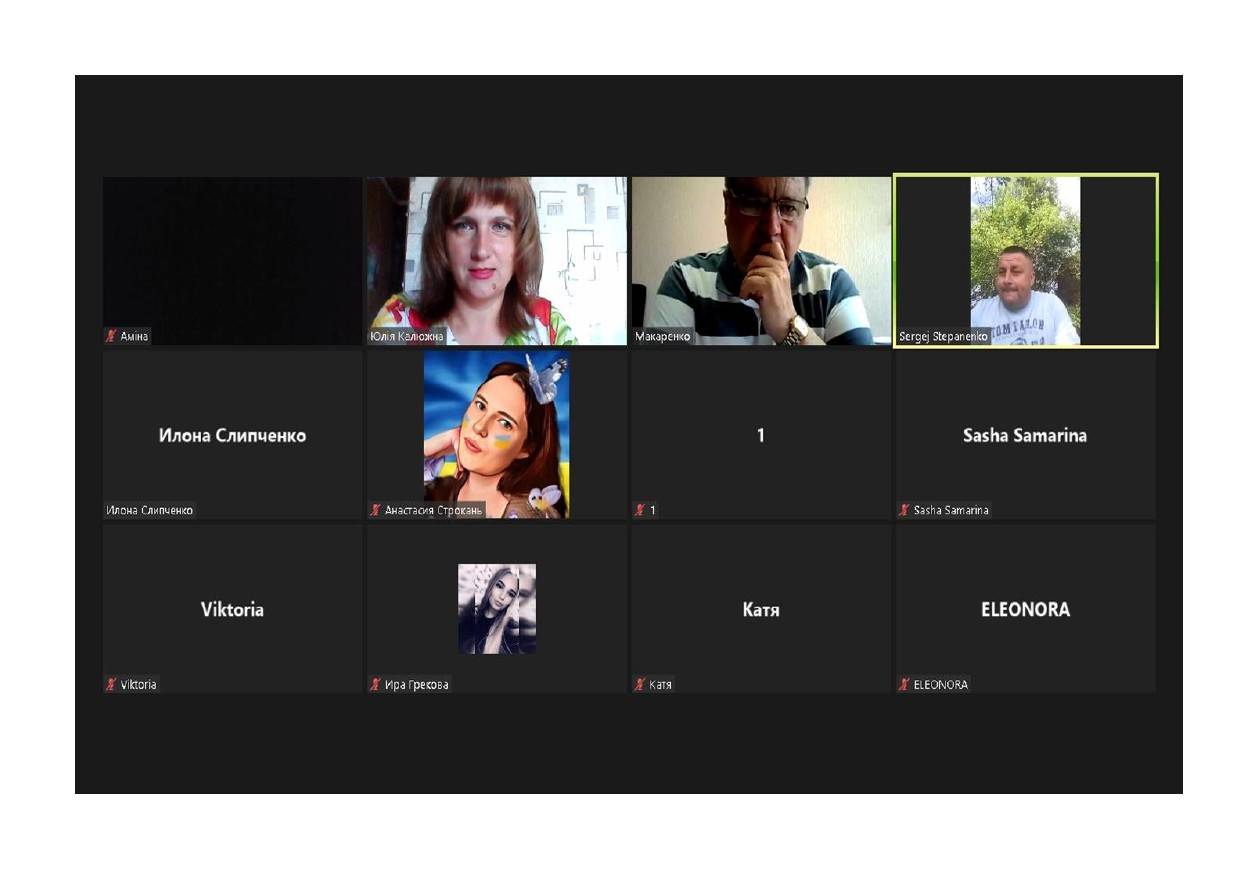
Task: Select the Илона Слипченко participant tile
Action: (232, 435)
